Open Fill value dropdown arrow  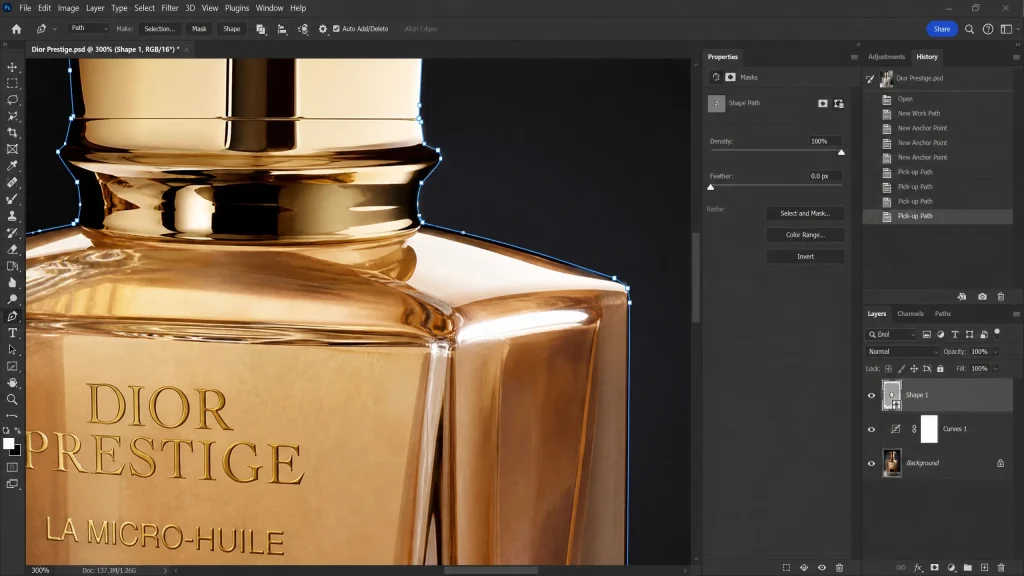[996, 368]
